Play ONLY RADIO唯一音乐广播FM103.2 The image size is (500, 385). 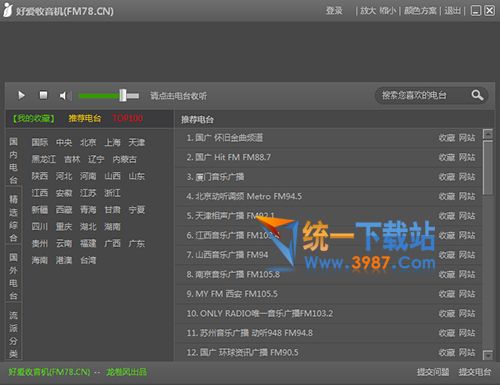pos(260,313)
